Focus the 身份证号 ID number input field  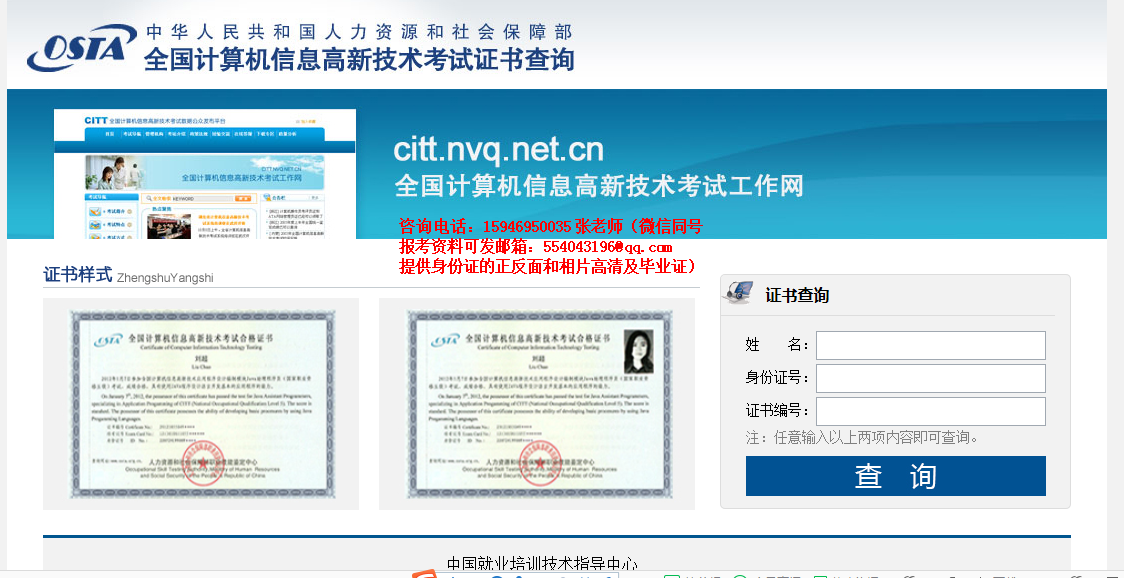[930, 378]
